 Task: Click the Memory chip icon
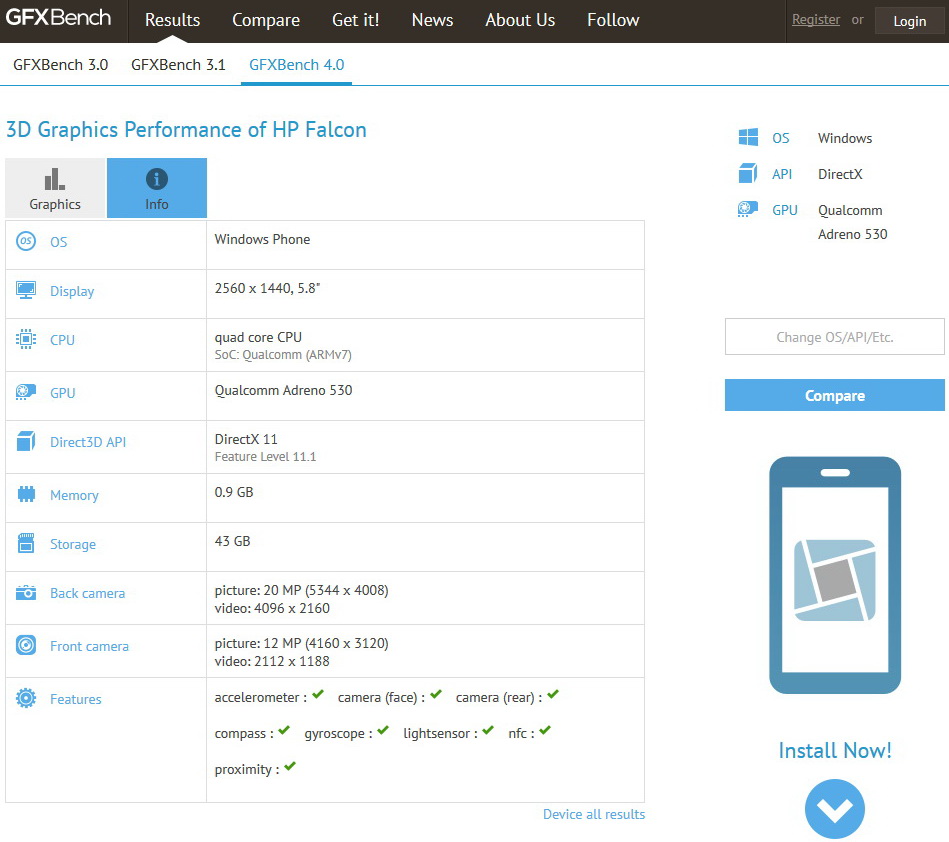point(26,494)
